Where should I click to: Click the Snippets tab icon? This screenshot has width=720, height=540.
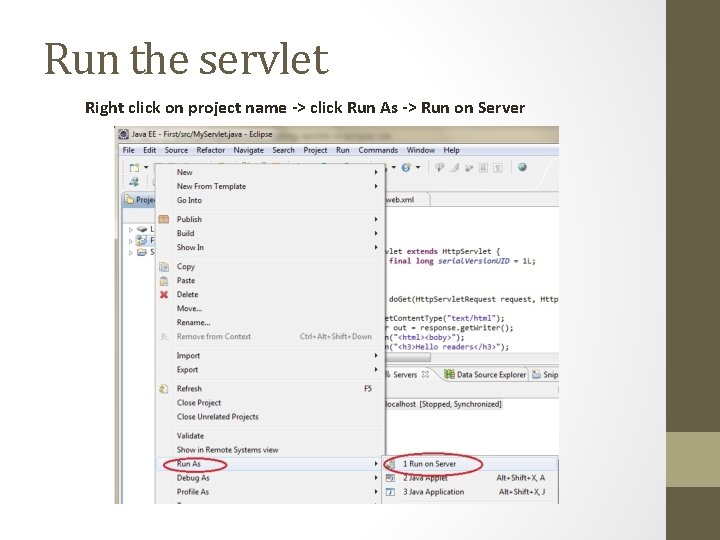tap(536, 375)
